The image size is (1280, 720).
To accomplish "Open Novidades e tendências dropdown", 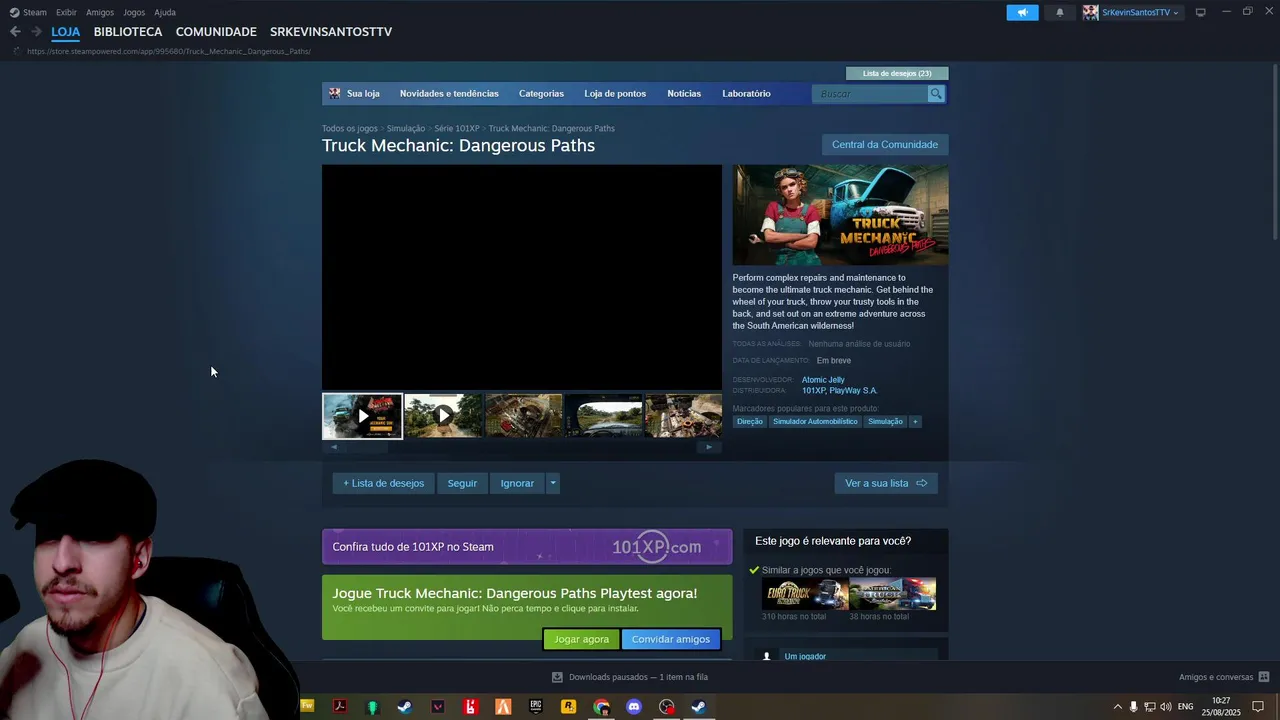I will (449, 94).
